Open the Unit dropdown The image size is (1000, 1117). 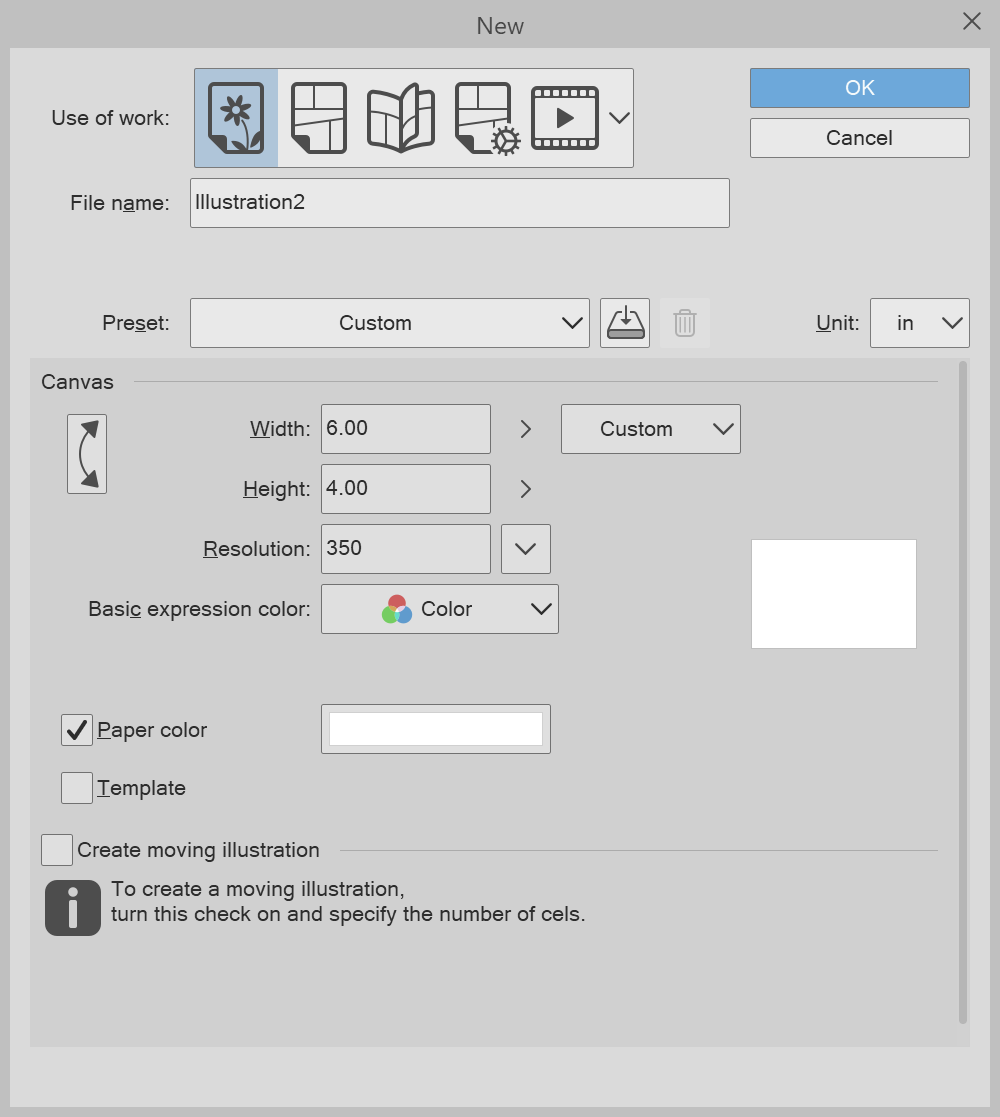click(x=920, y=323)
